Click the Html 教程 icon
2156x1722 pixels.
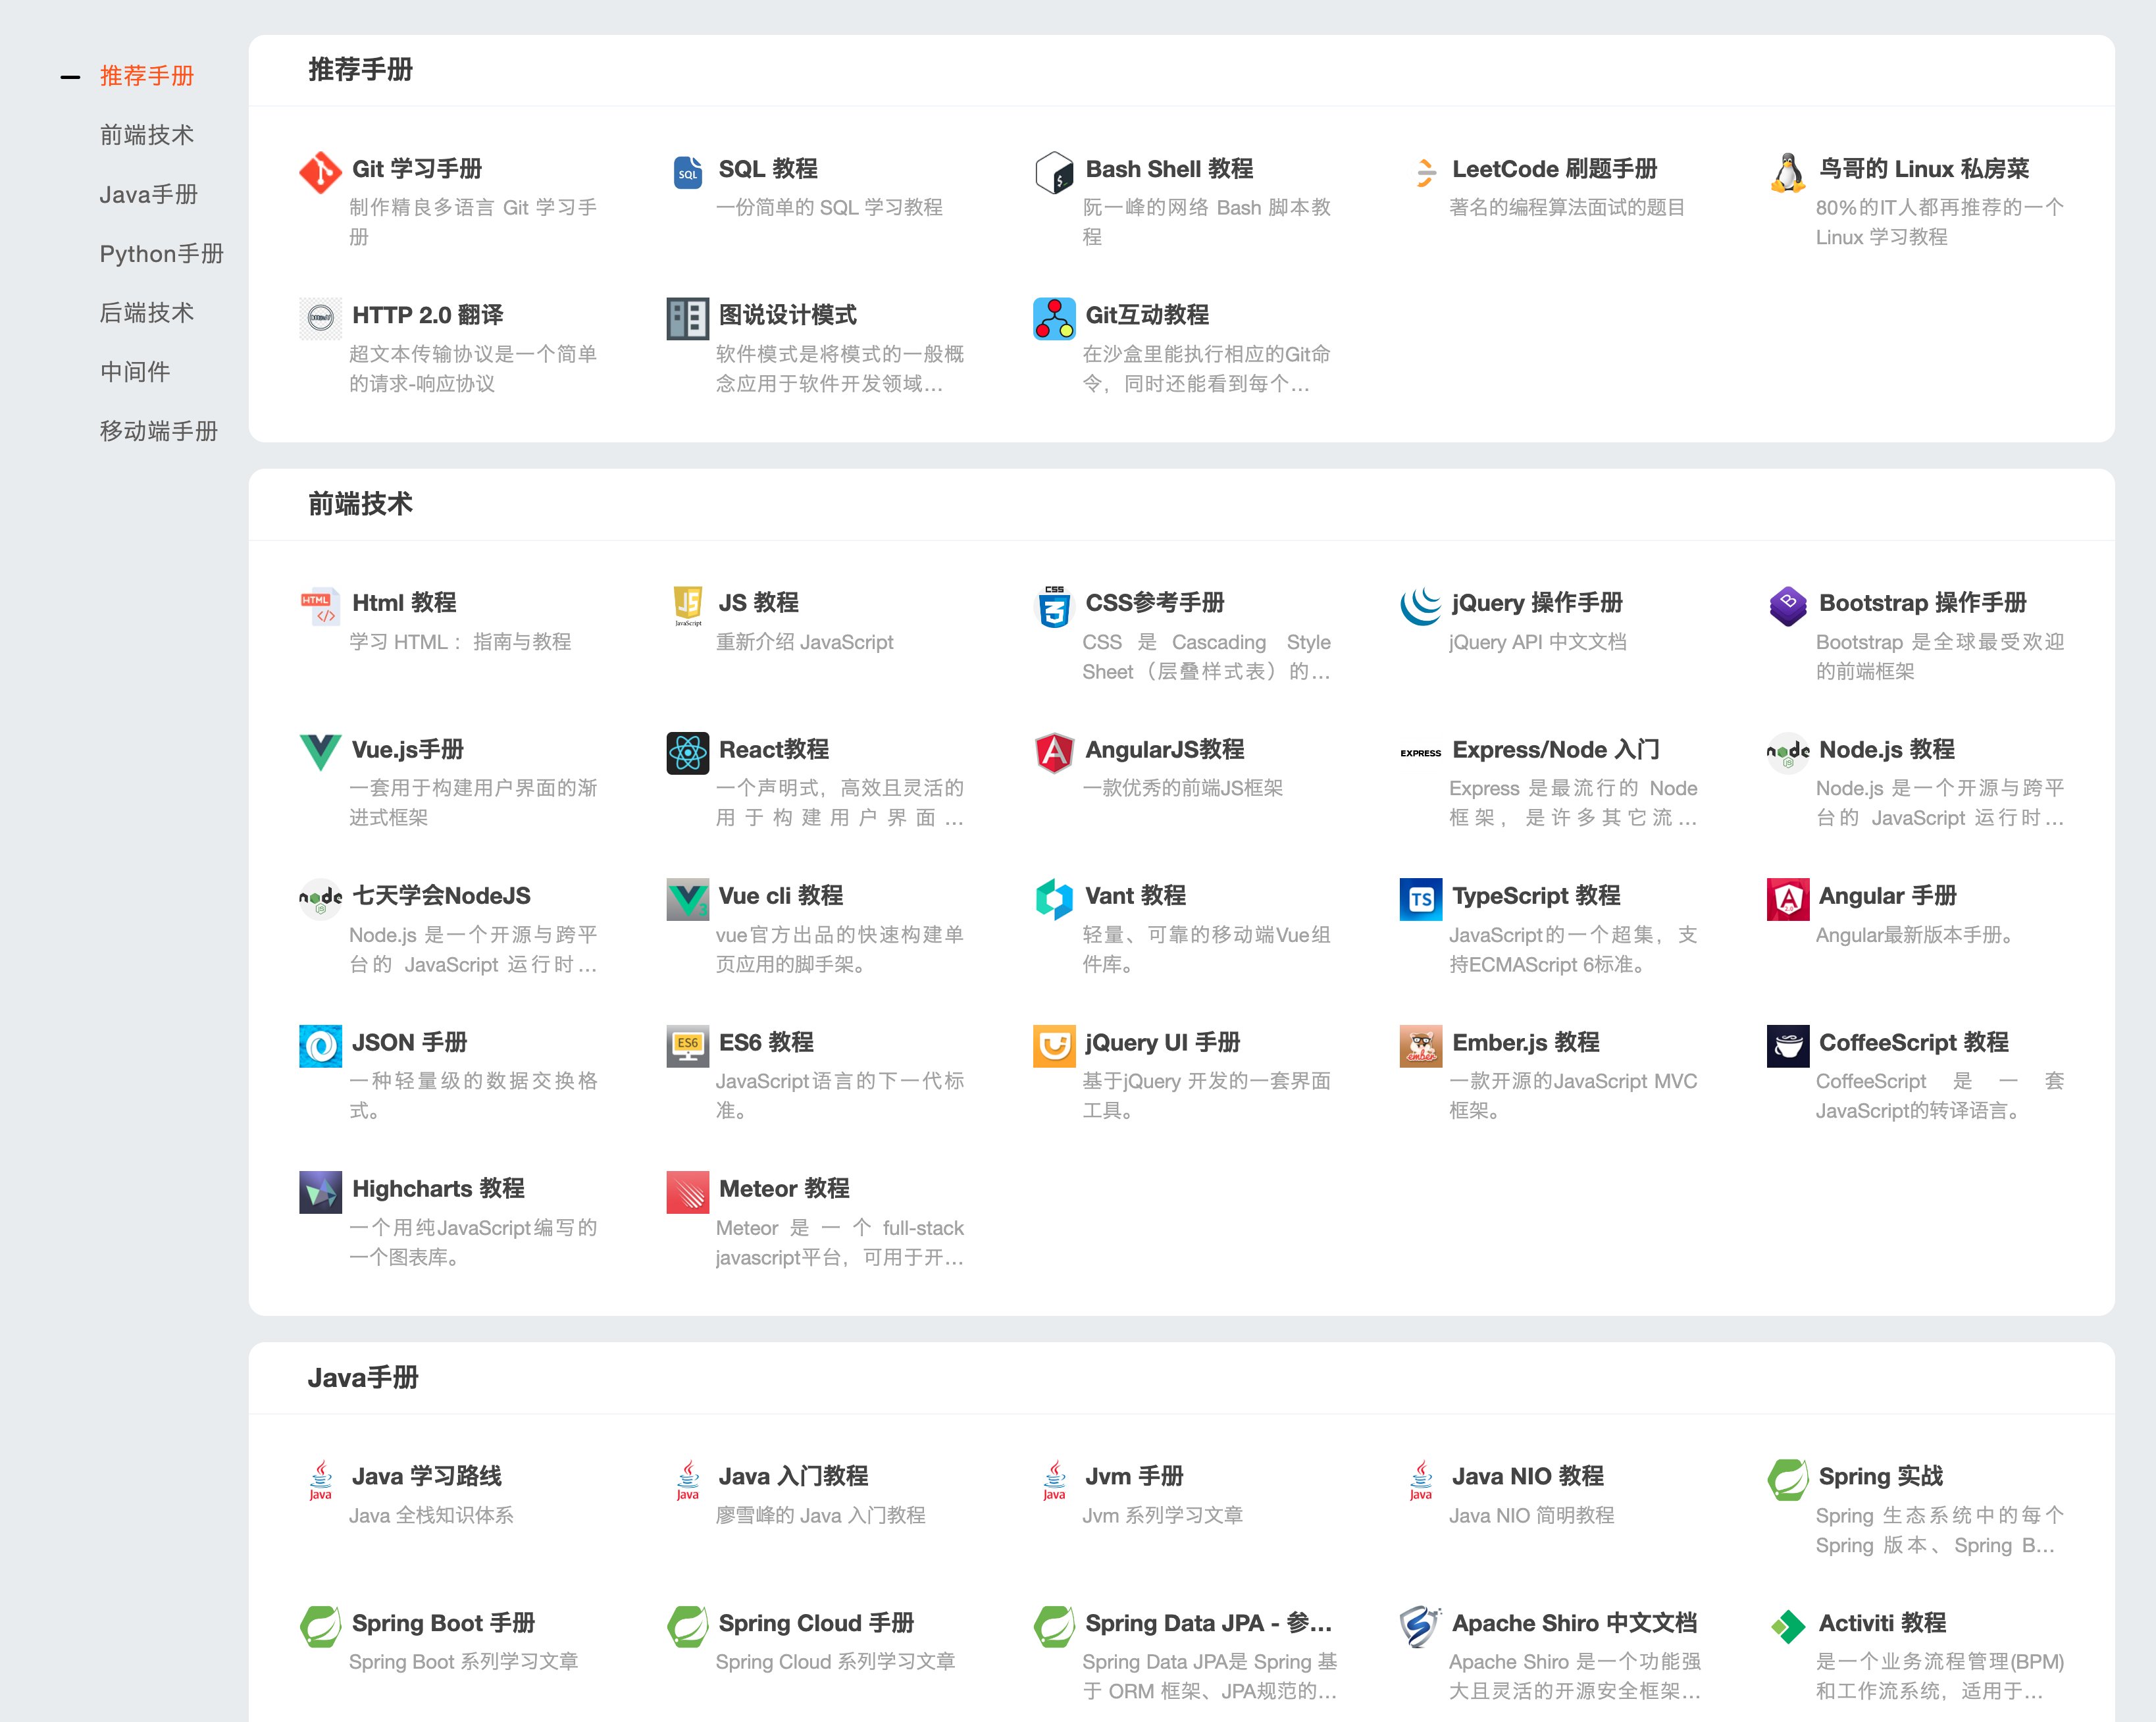320,606
